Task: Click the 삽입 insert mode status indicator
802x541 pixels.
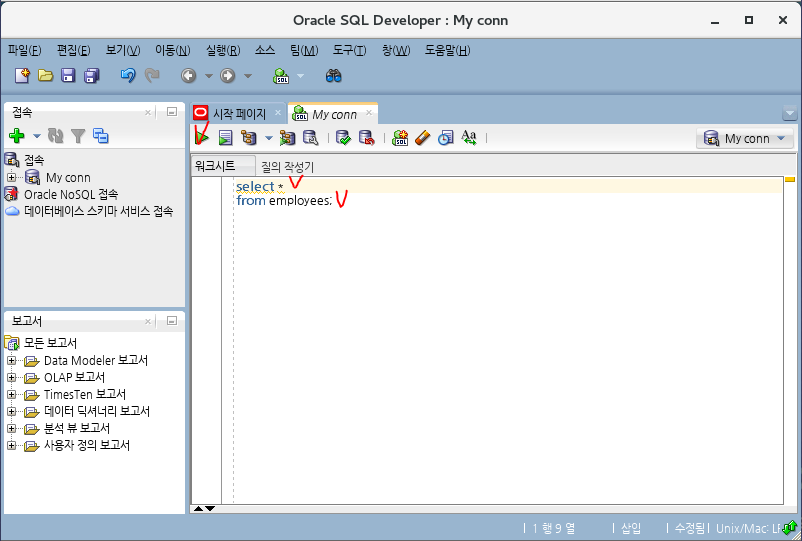Action: coord(631,528)
